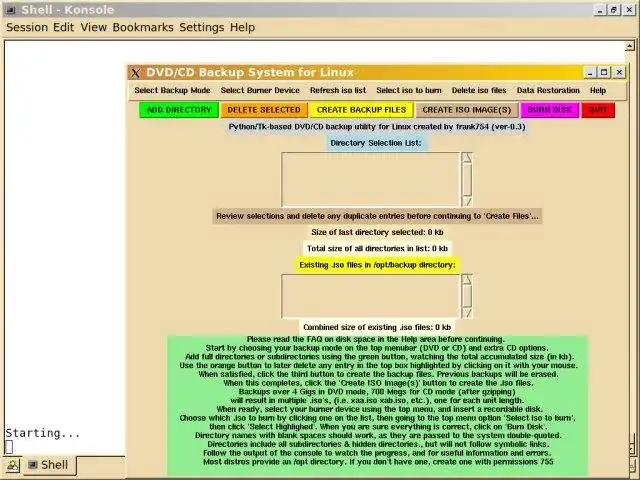Click the iso list scrollbar thumb
Image resolution: width=640 pixels, height=480 pixels.
pos(467,296)
